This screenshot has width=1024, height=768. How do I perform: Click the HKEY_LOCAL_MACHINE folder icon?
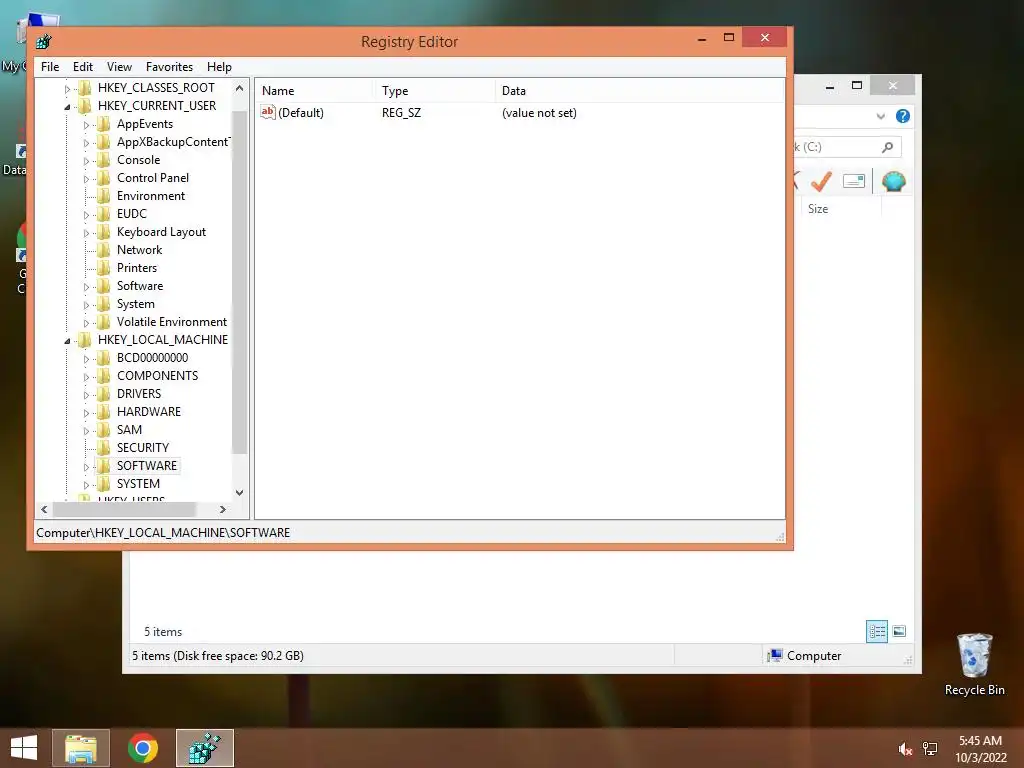pyautogui.click(x=85, y=340)
